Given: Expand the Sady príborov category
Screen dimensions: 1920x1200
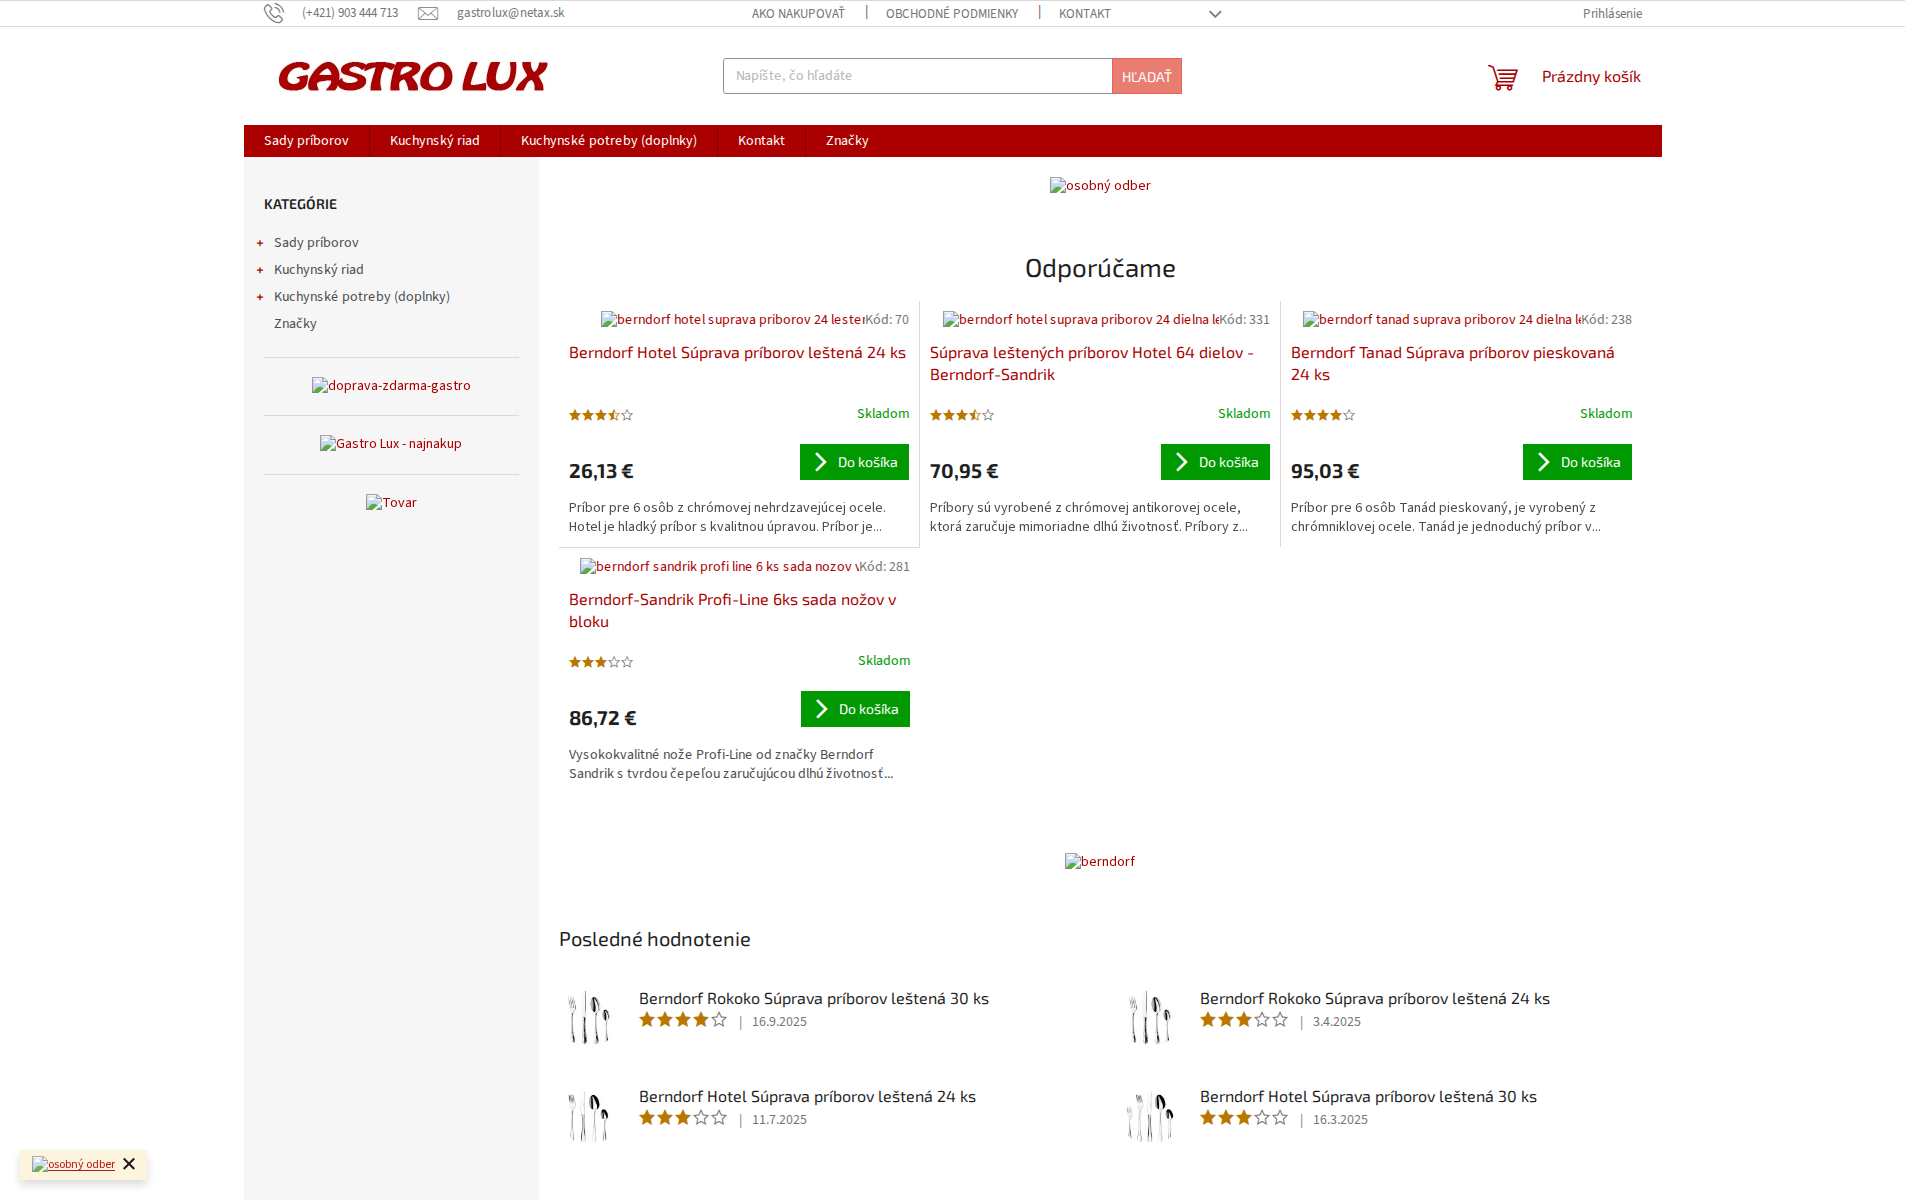Looking at the screenshot, I should coord(259,242).
